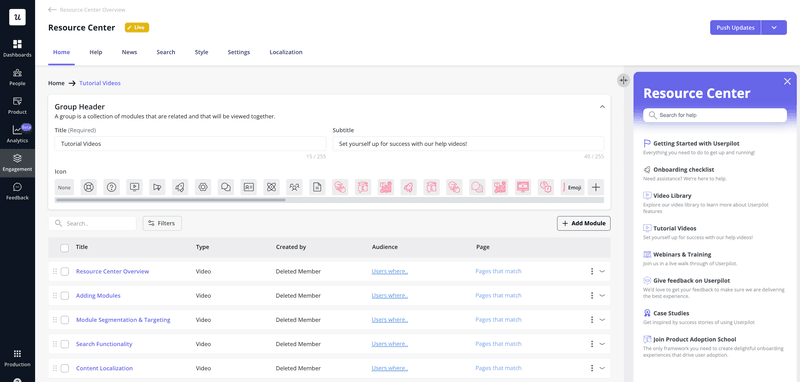Select the None icon option
This screenshot has width=800, height=382.
pyautogui.click(x=64, y=187)
